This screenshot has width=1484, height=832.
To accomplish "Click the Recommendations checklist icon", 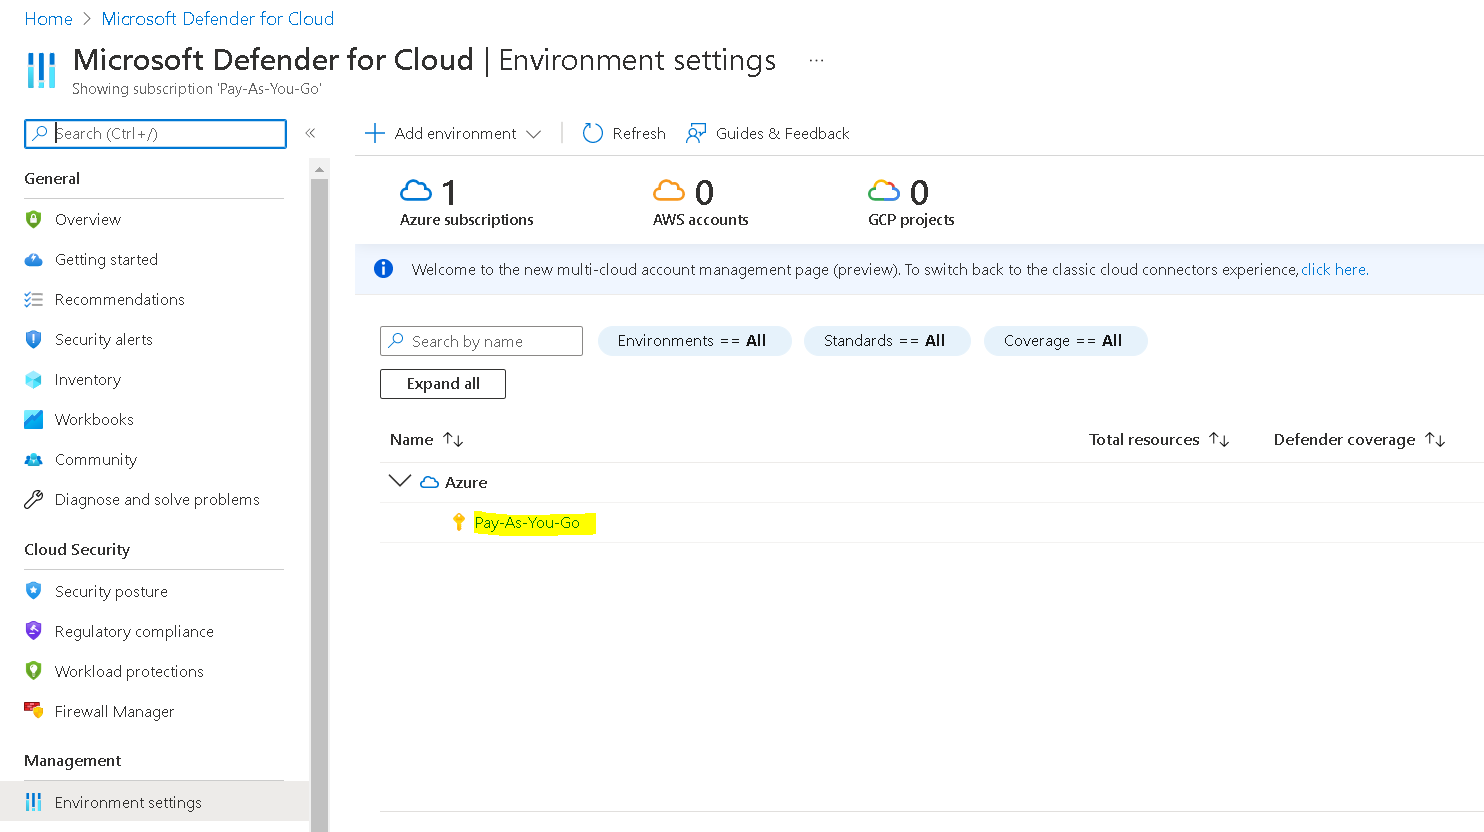I will [x=33, y=299].
